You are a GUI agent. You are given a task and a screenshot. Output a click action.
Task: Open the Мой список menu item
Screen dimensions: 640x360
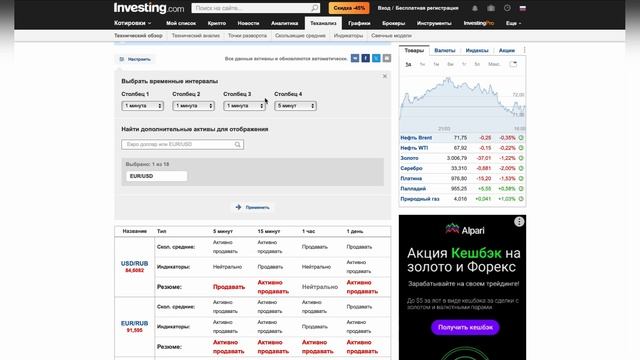[x=181, y=23]
